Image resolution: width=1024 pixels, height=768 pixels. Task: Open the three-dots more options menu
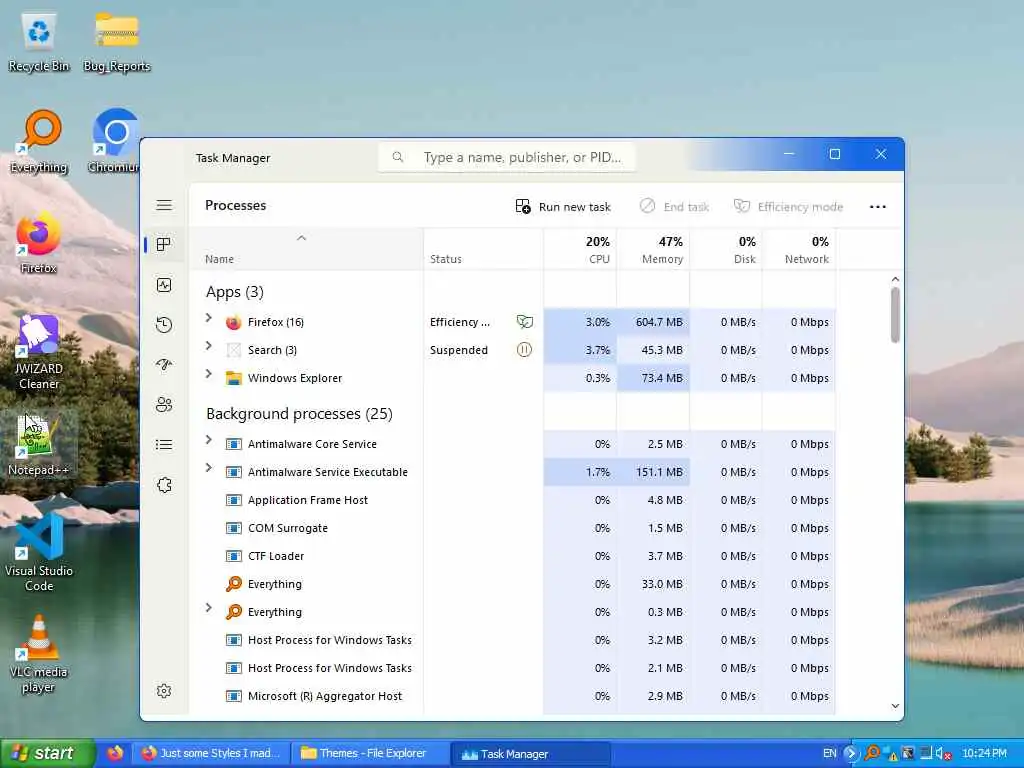click(878, 206)
